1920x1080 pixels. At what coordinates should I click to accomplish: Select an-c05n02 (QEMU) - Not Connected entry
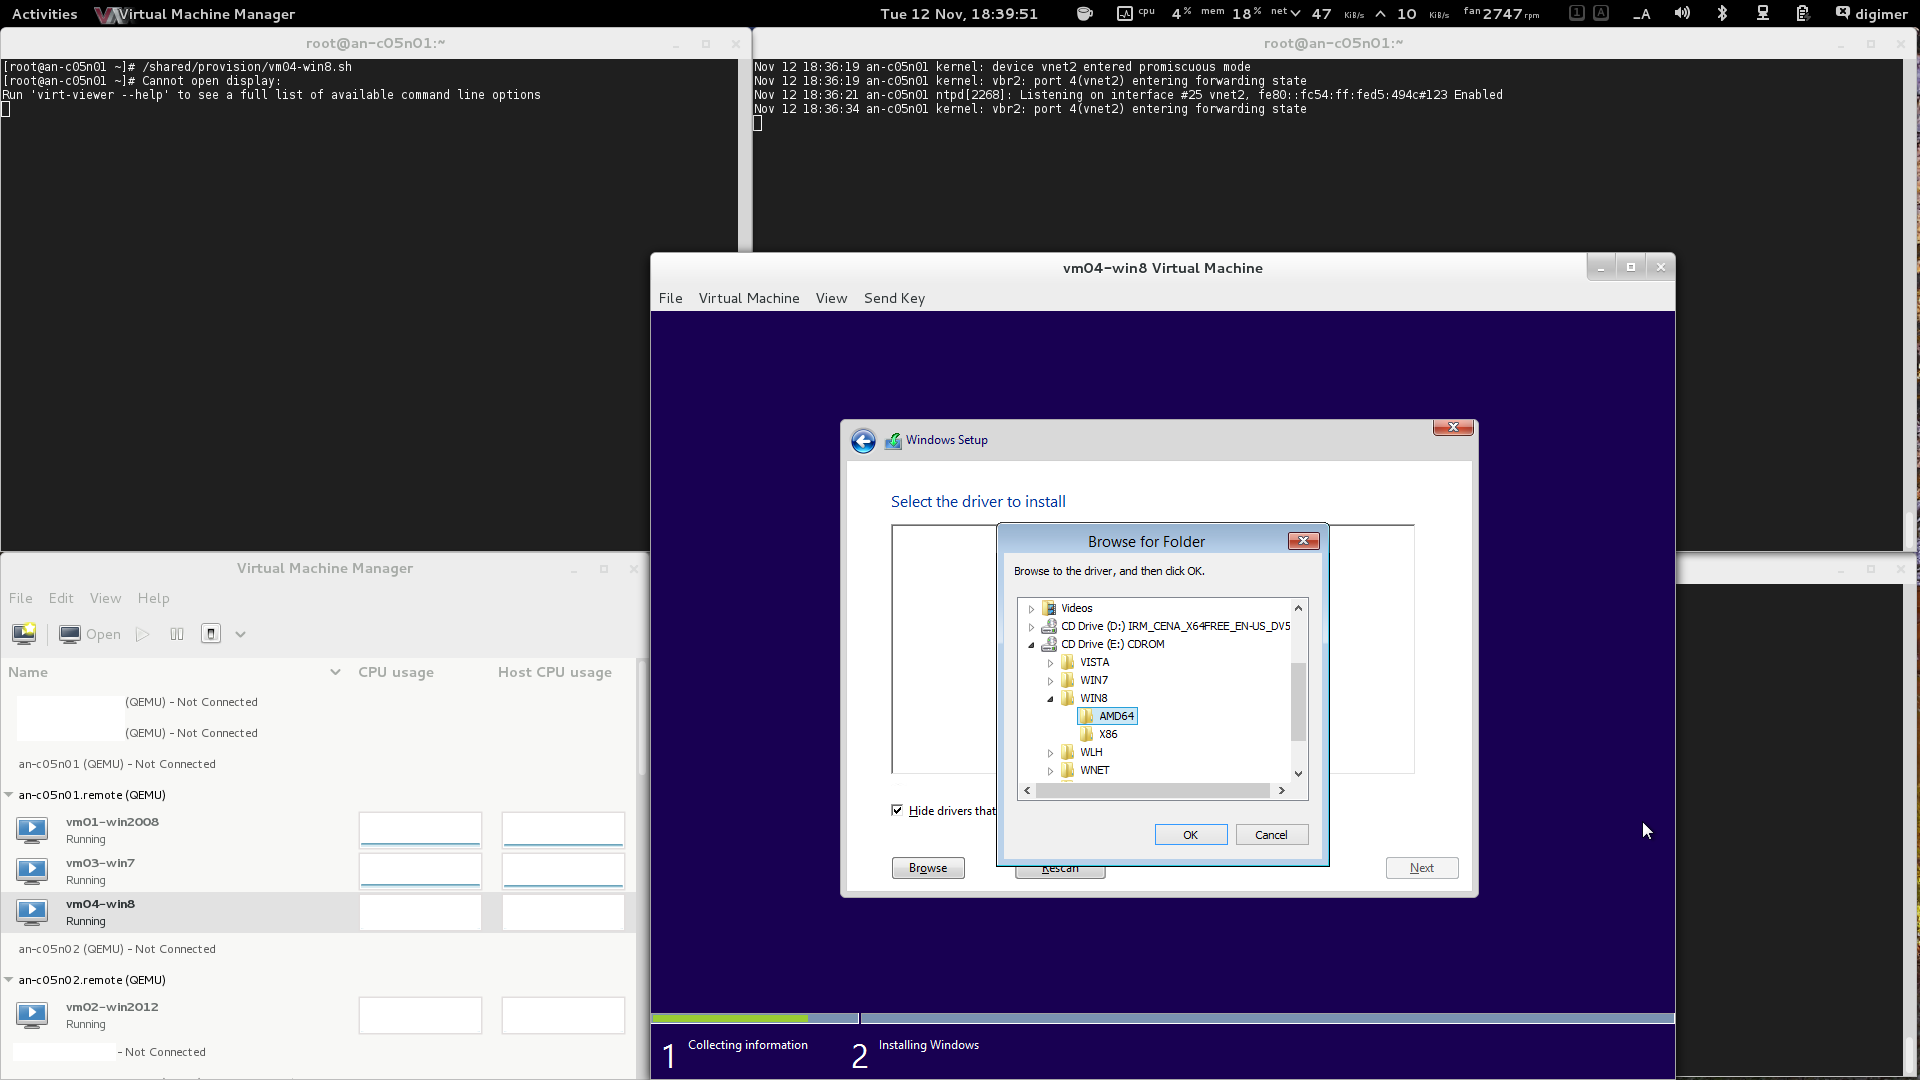pos(117,949)
